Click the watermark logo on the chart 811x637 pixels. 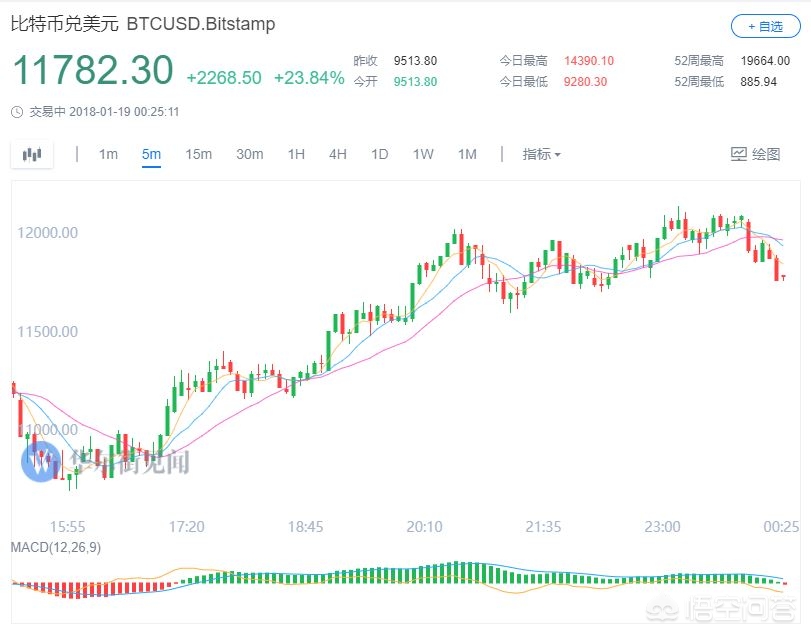coord(44,461)
